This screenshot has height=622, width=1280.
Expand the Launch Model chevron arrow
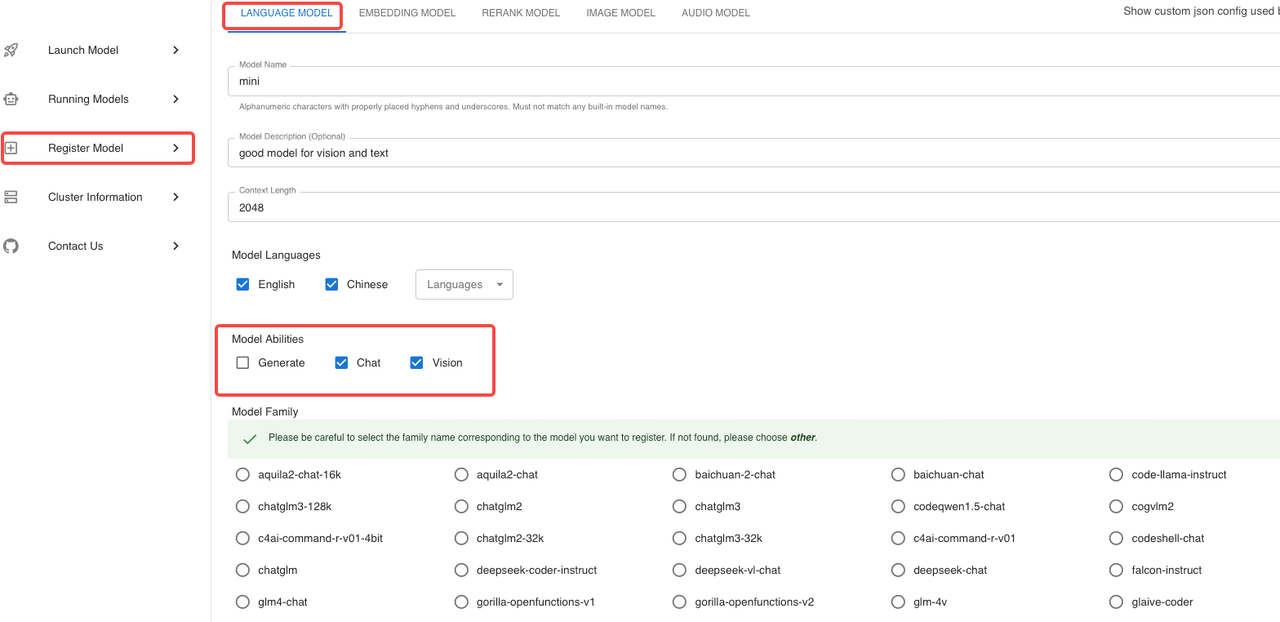[x=176, y=50]
